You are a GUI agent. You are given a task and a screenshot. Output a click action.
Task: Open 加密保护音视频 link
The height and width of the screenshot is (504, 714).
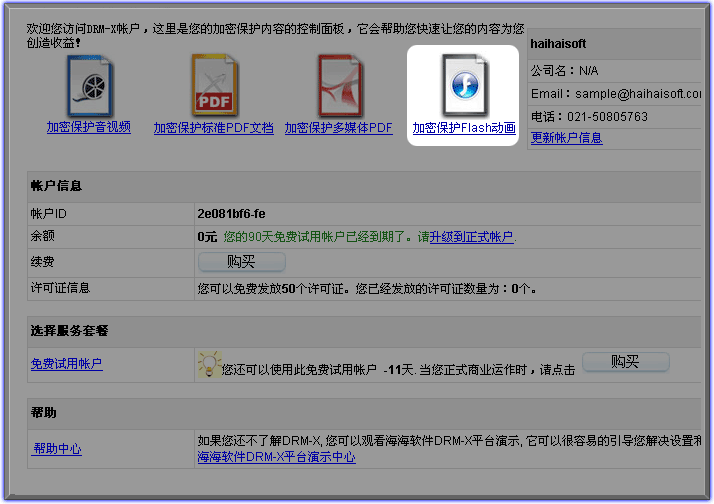click(x=89, y=127)
